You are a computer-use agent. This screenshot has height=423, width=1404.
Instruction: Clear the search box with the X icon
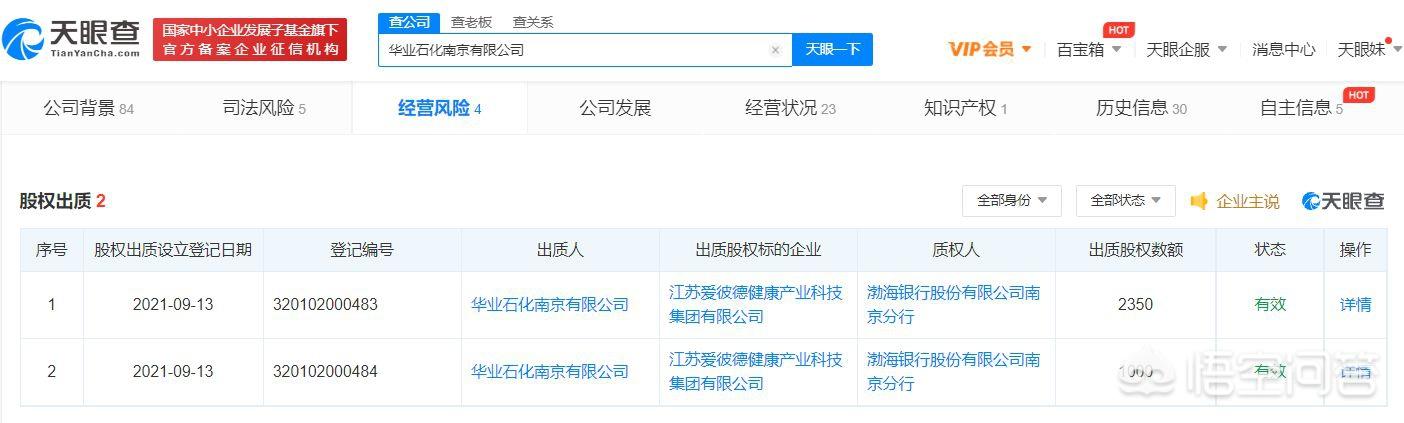[x=775, y=50]
